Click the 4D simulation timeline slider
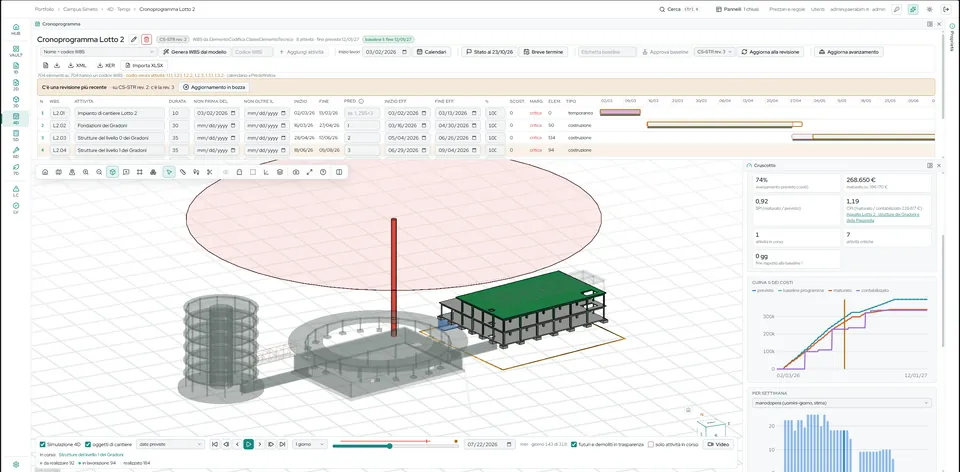The image size is (960, 472). click(395, 446)
